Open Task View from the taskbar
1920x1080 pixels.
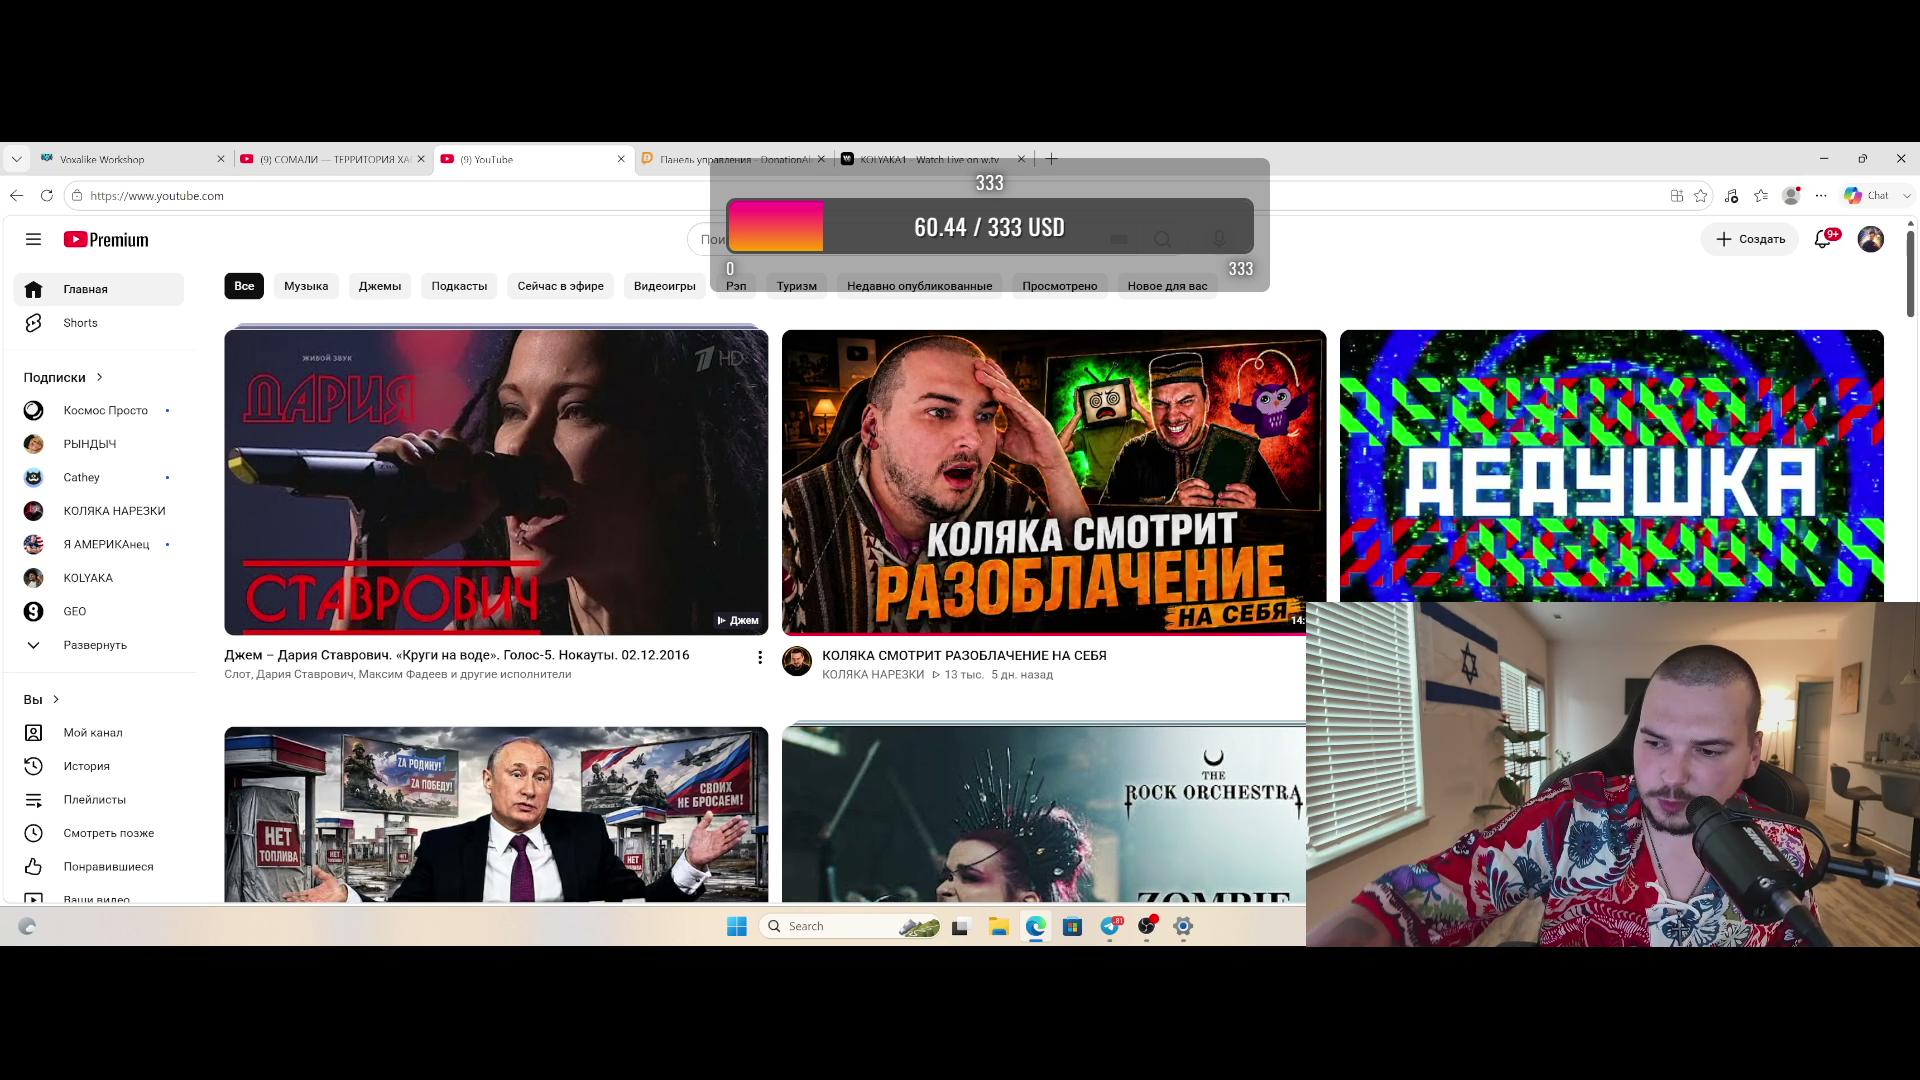point(960,927)
